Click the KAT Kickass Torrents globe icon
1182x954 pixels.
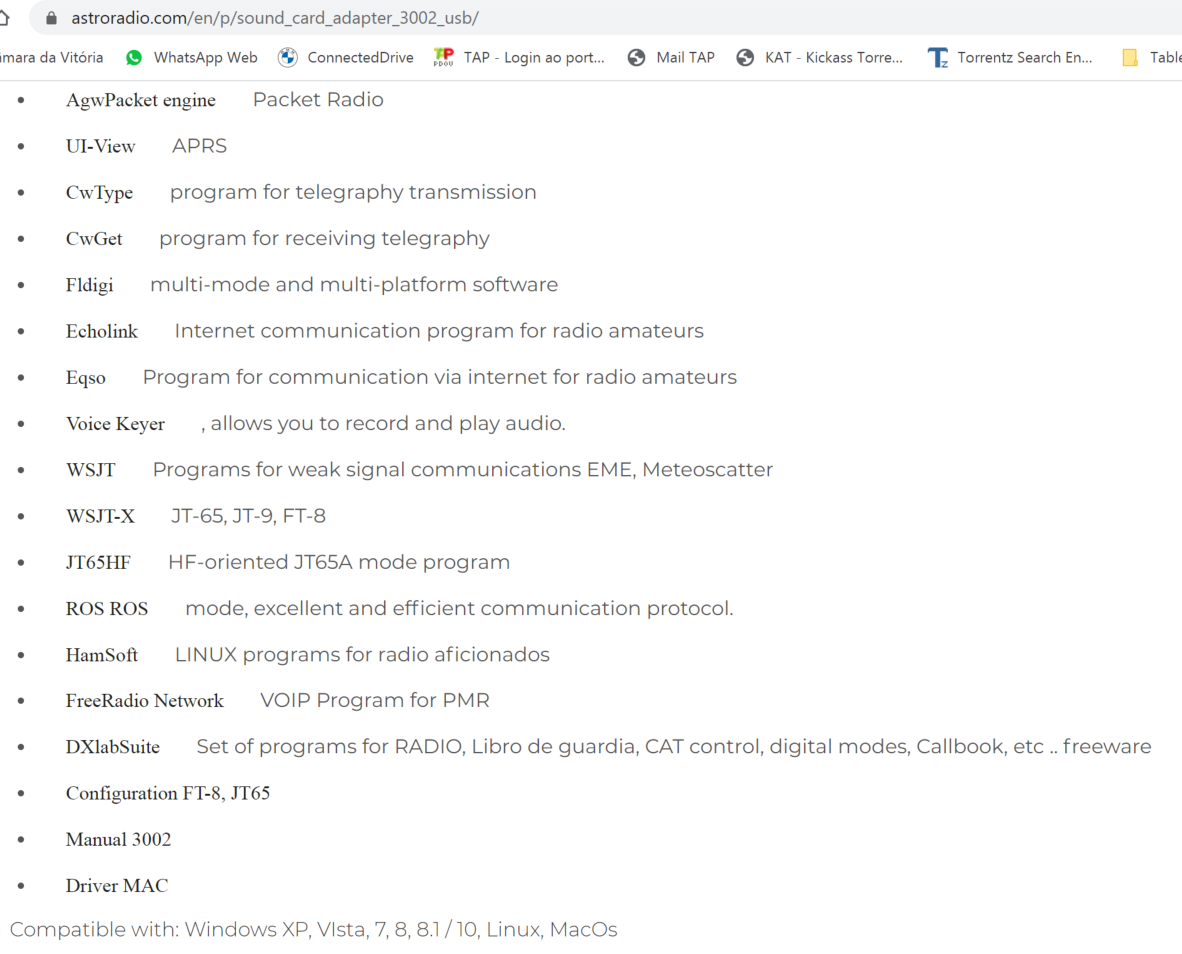coord(745,58)
